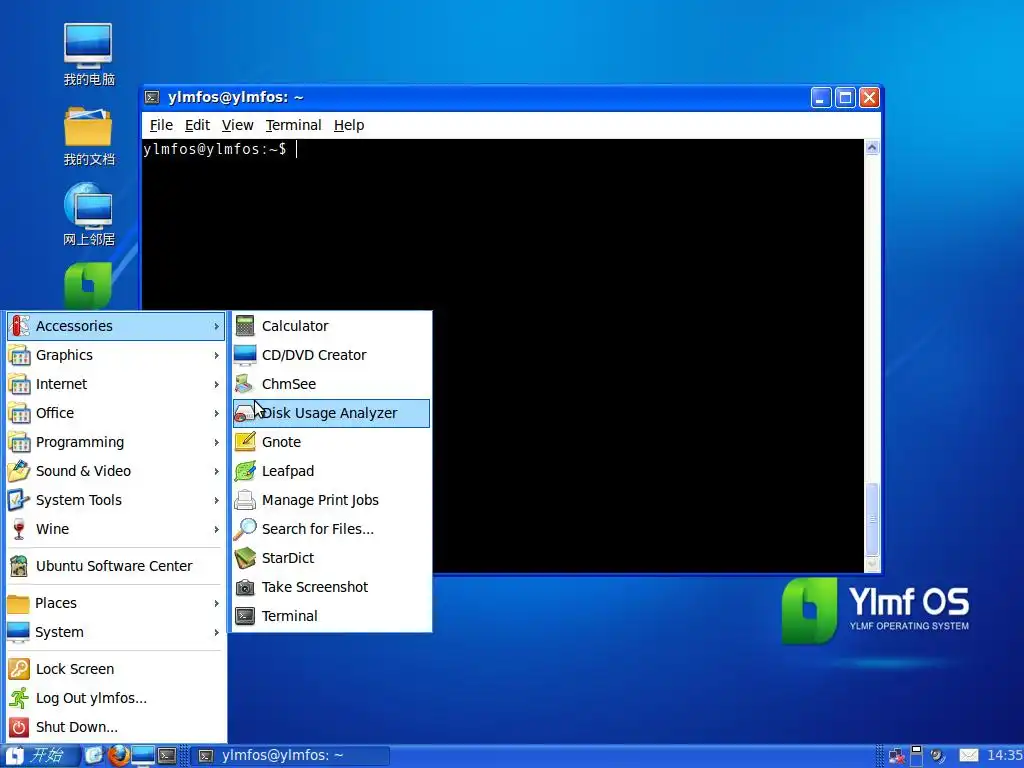The image size is (1024, 768).
Task: Open the Terminal menu in menu bar
Action: (x=293, y=125)
